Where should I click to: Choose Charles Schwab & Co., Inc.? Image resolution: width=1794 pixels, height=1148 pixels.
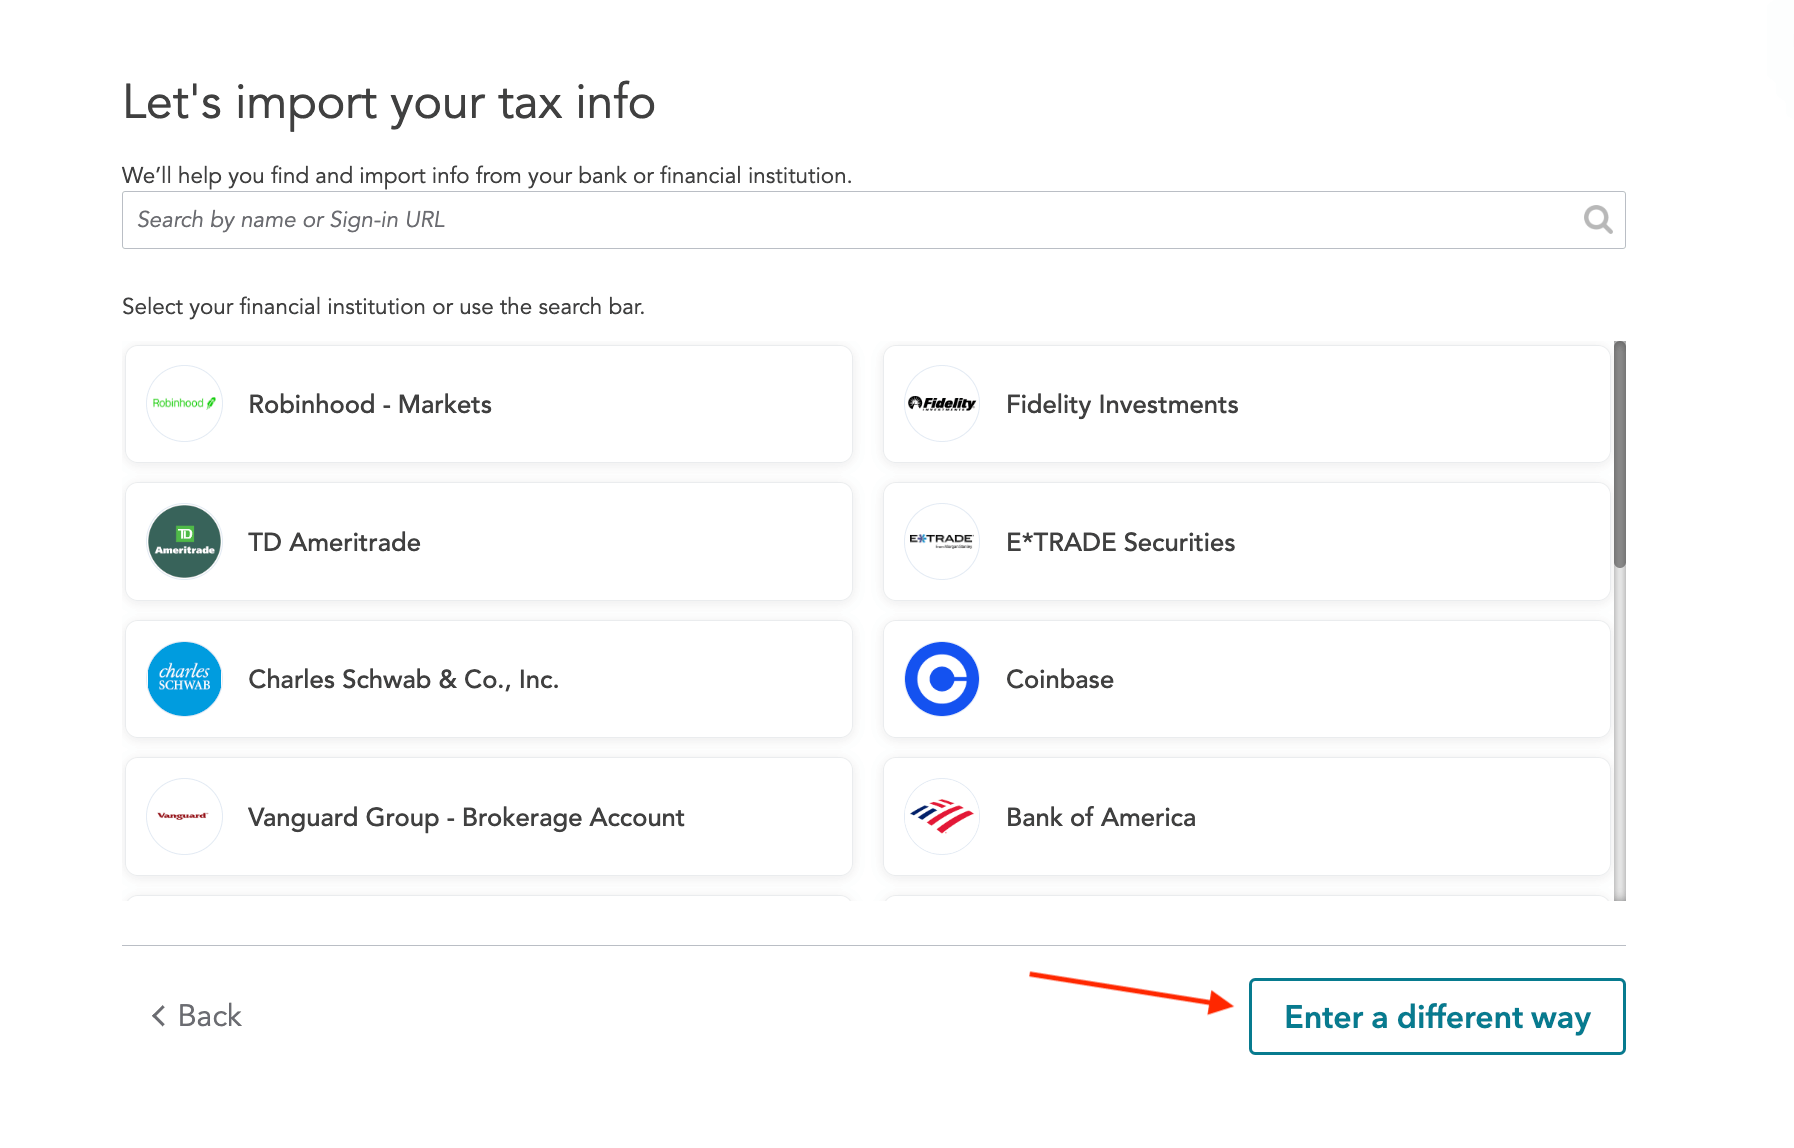tap(403, 679)
